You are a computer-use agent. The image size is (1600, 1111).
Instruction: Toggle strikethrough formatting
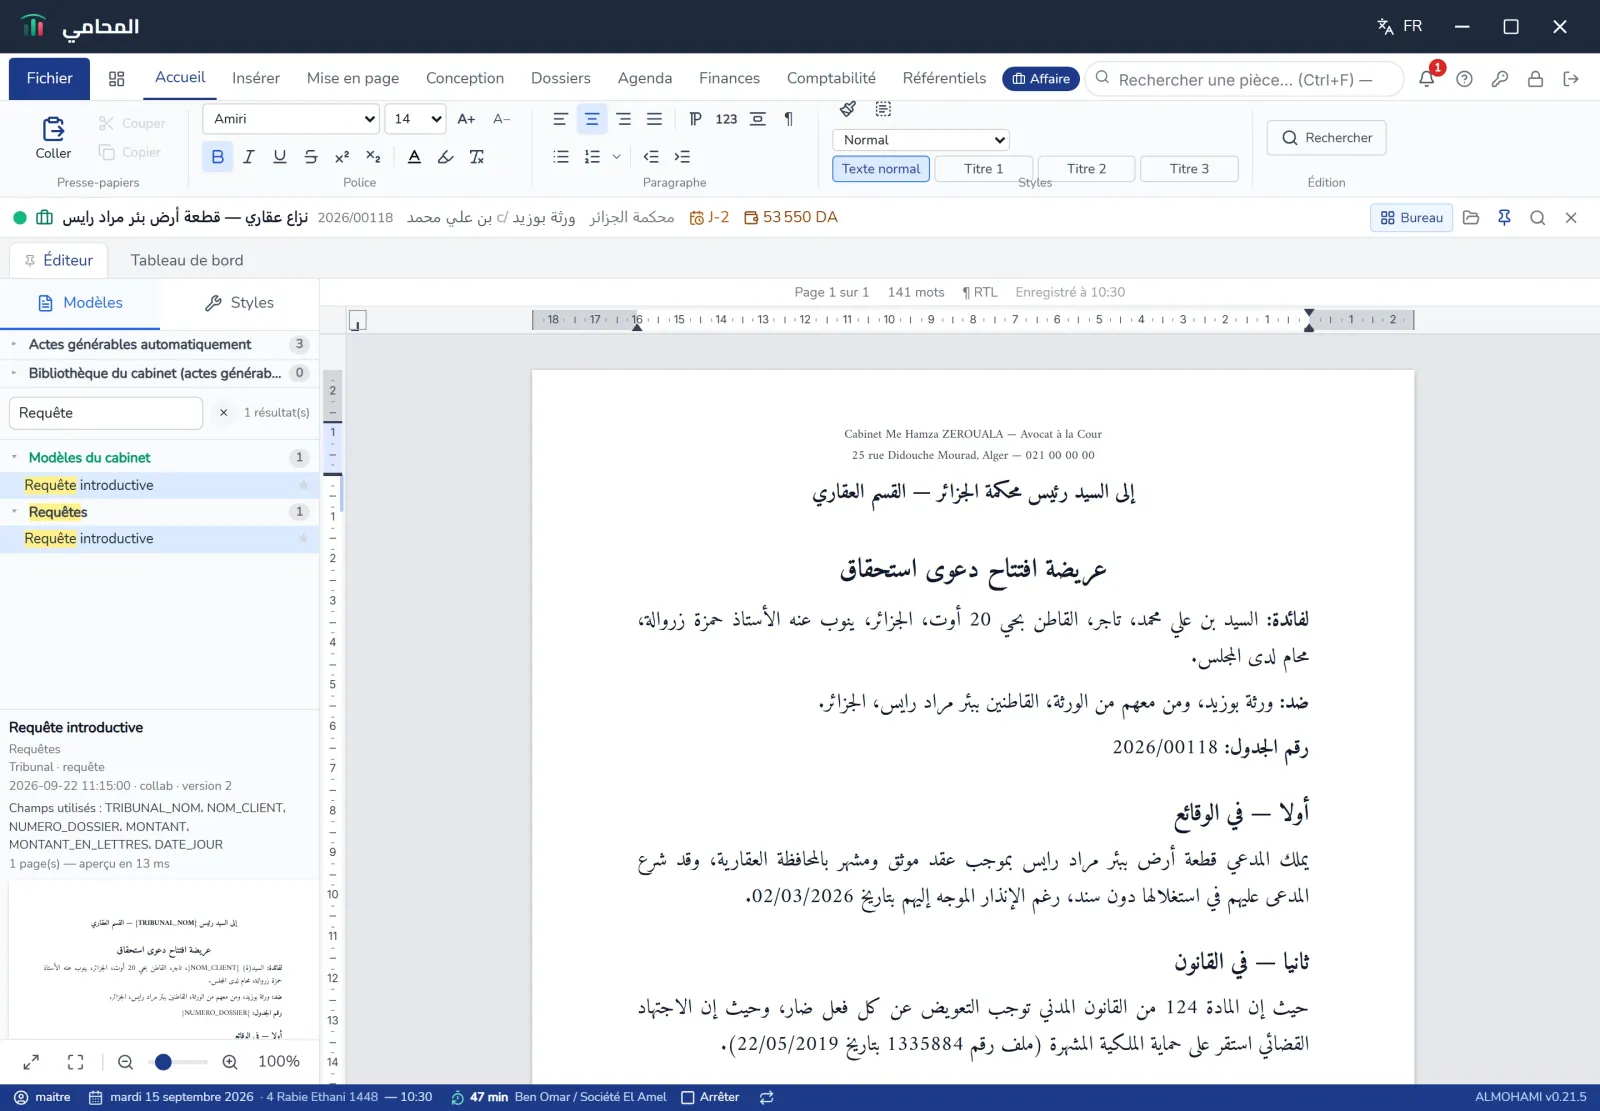point(311,157)
